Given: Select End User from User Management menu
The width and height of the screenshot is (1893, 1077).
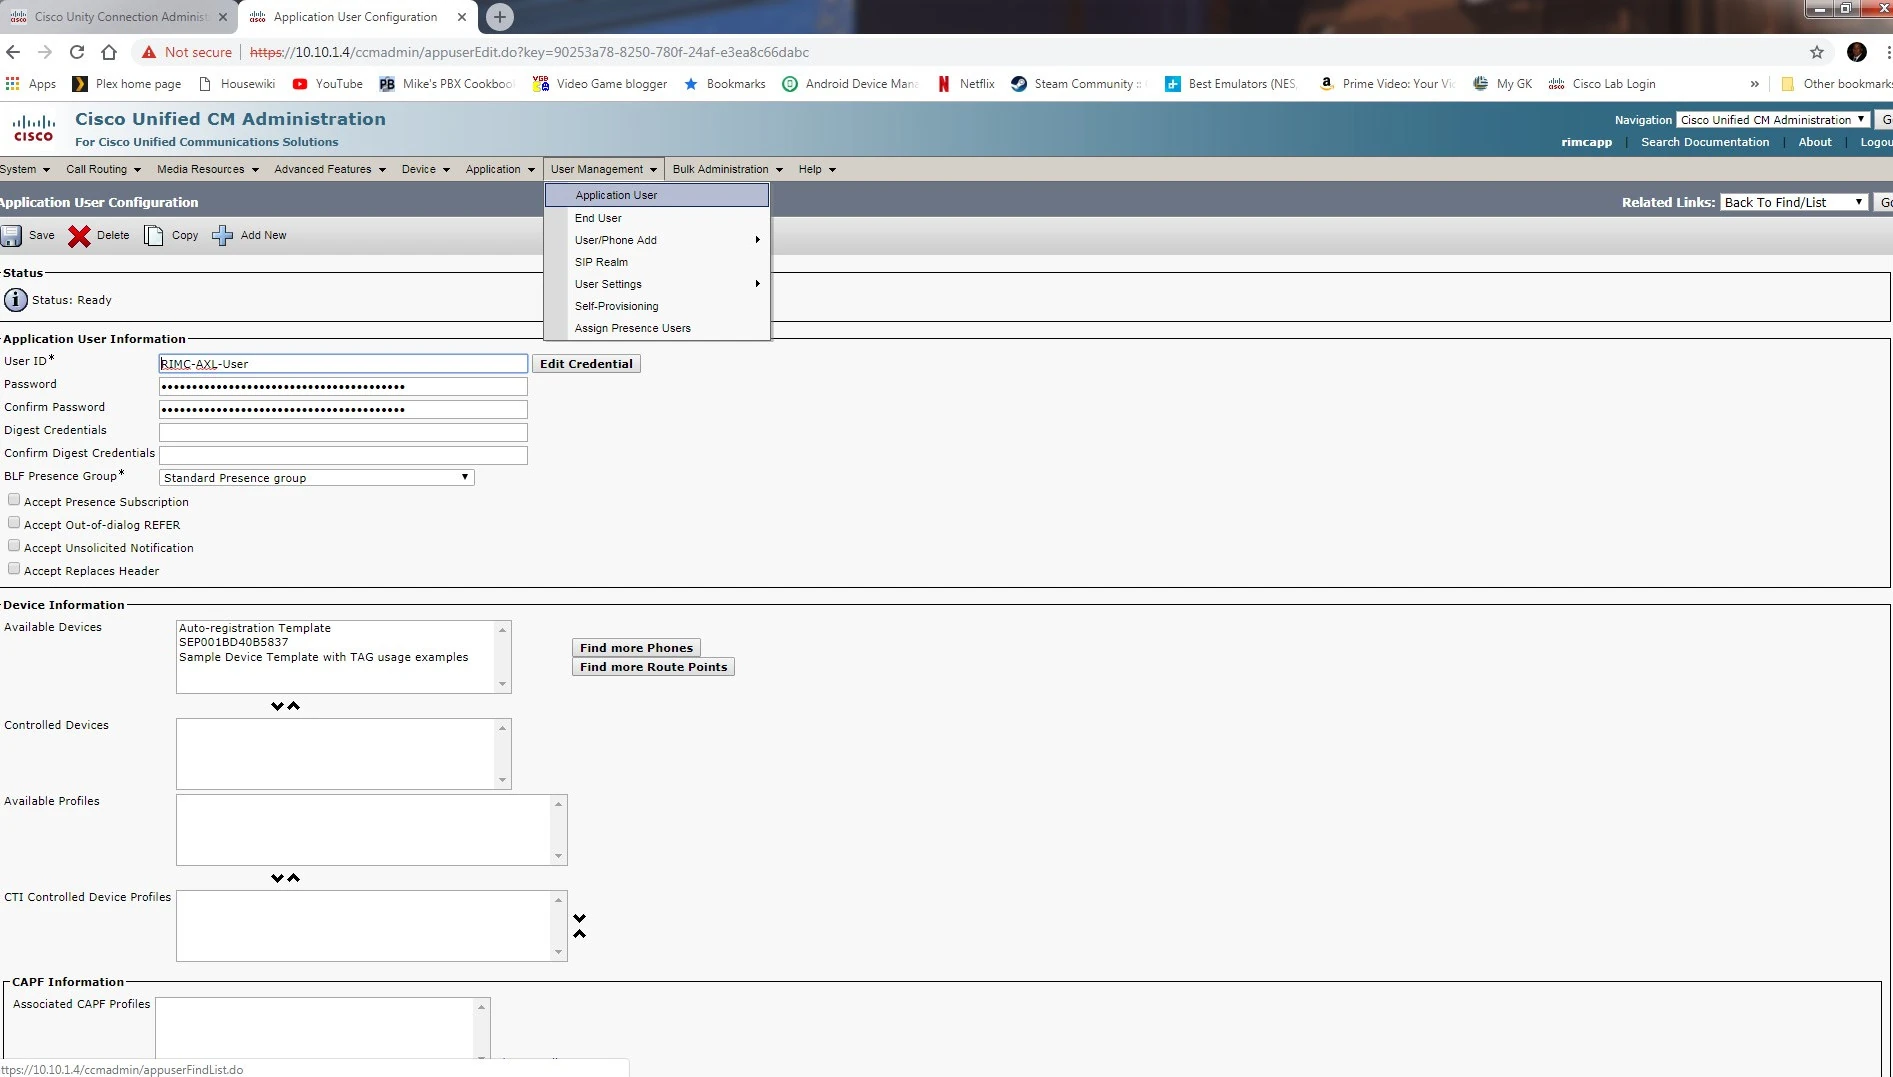Looking at the screenshot, I should (x=598, y=218).
